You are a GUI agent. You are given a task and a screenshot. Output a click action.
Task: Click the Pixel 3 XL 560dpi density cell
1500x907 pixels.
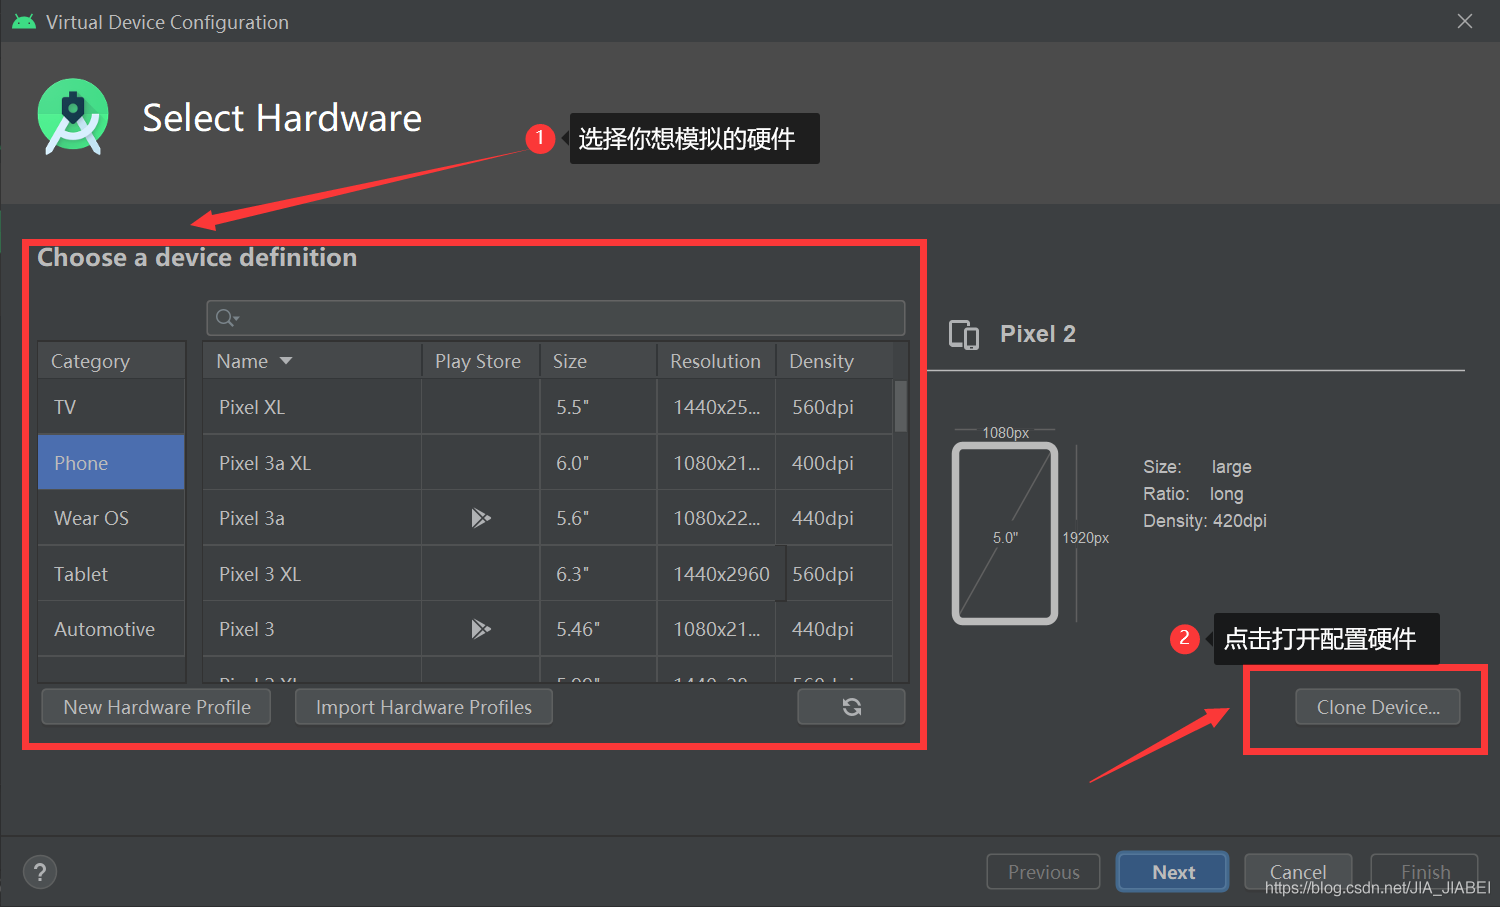pyautogui.click(x=839, y=574)
